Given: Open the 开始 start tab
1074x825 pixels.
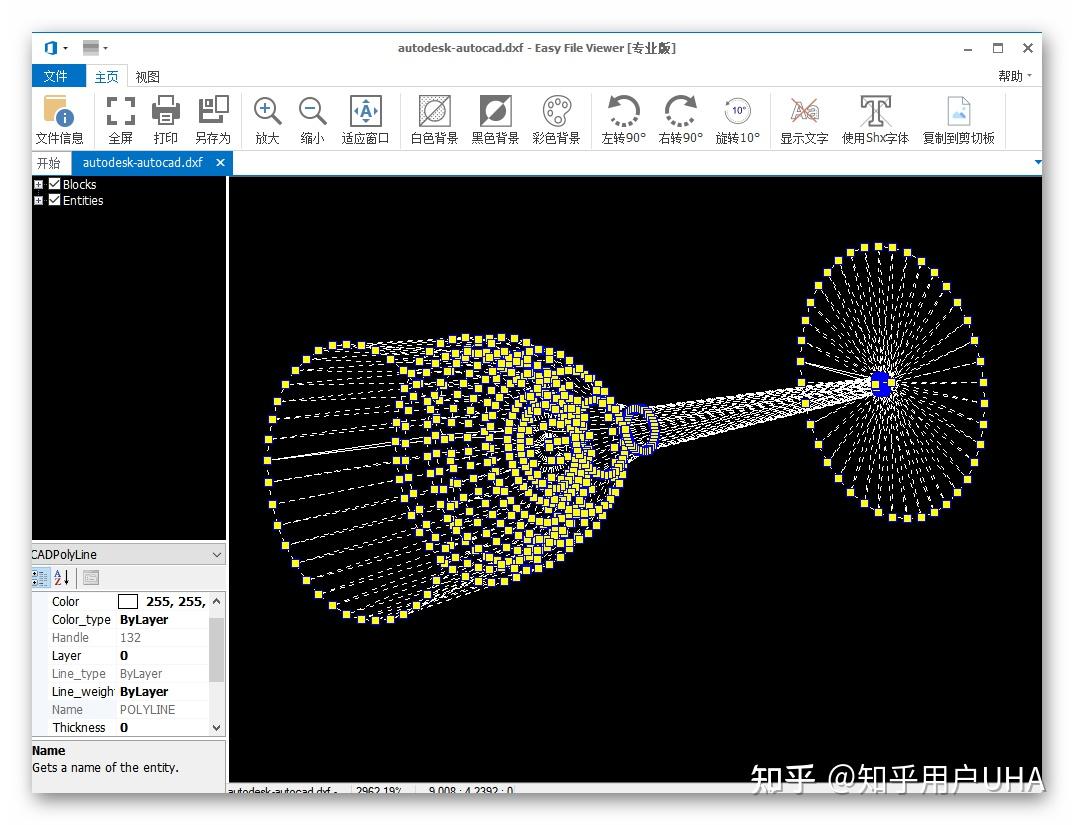Looking at the screenshot, I should (x=49, y=163).
